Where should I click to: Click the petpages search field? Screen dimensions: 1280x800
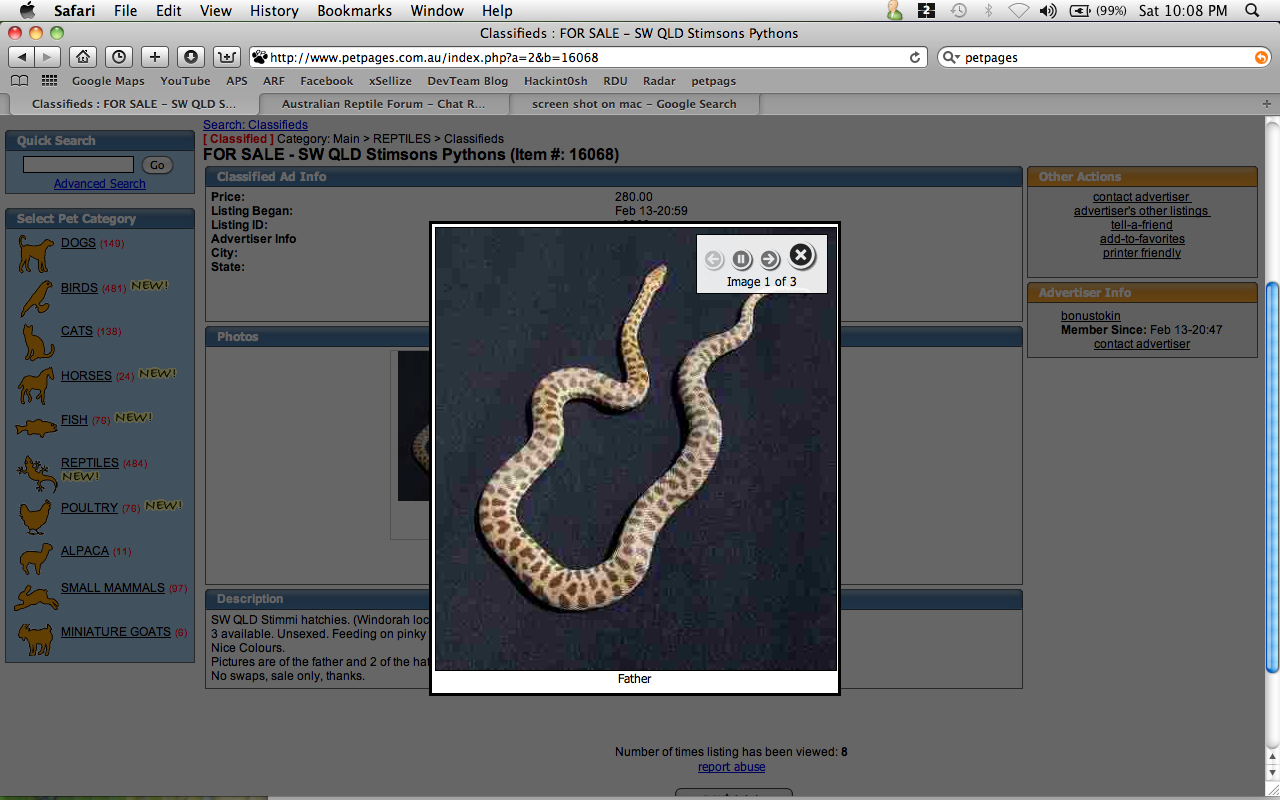(1104, 58)
